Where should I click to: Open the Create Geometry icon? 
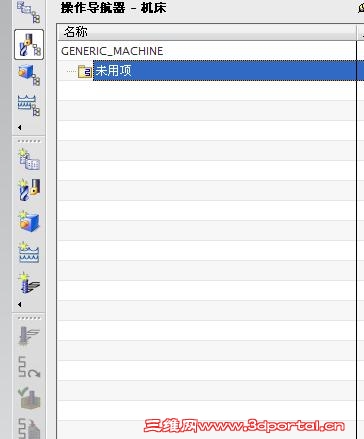point(29,221)
